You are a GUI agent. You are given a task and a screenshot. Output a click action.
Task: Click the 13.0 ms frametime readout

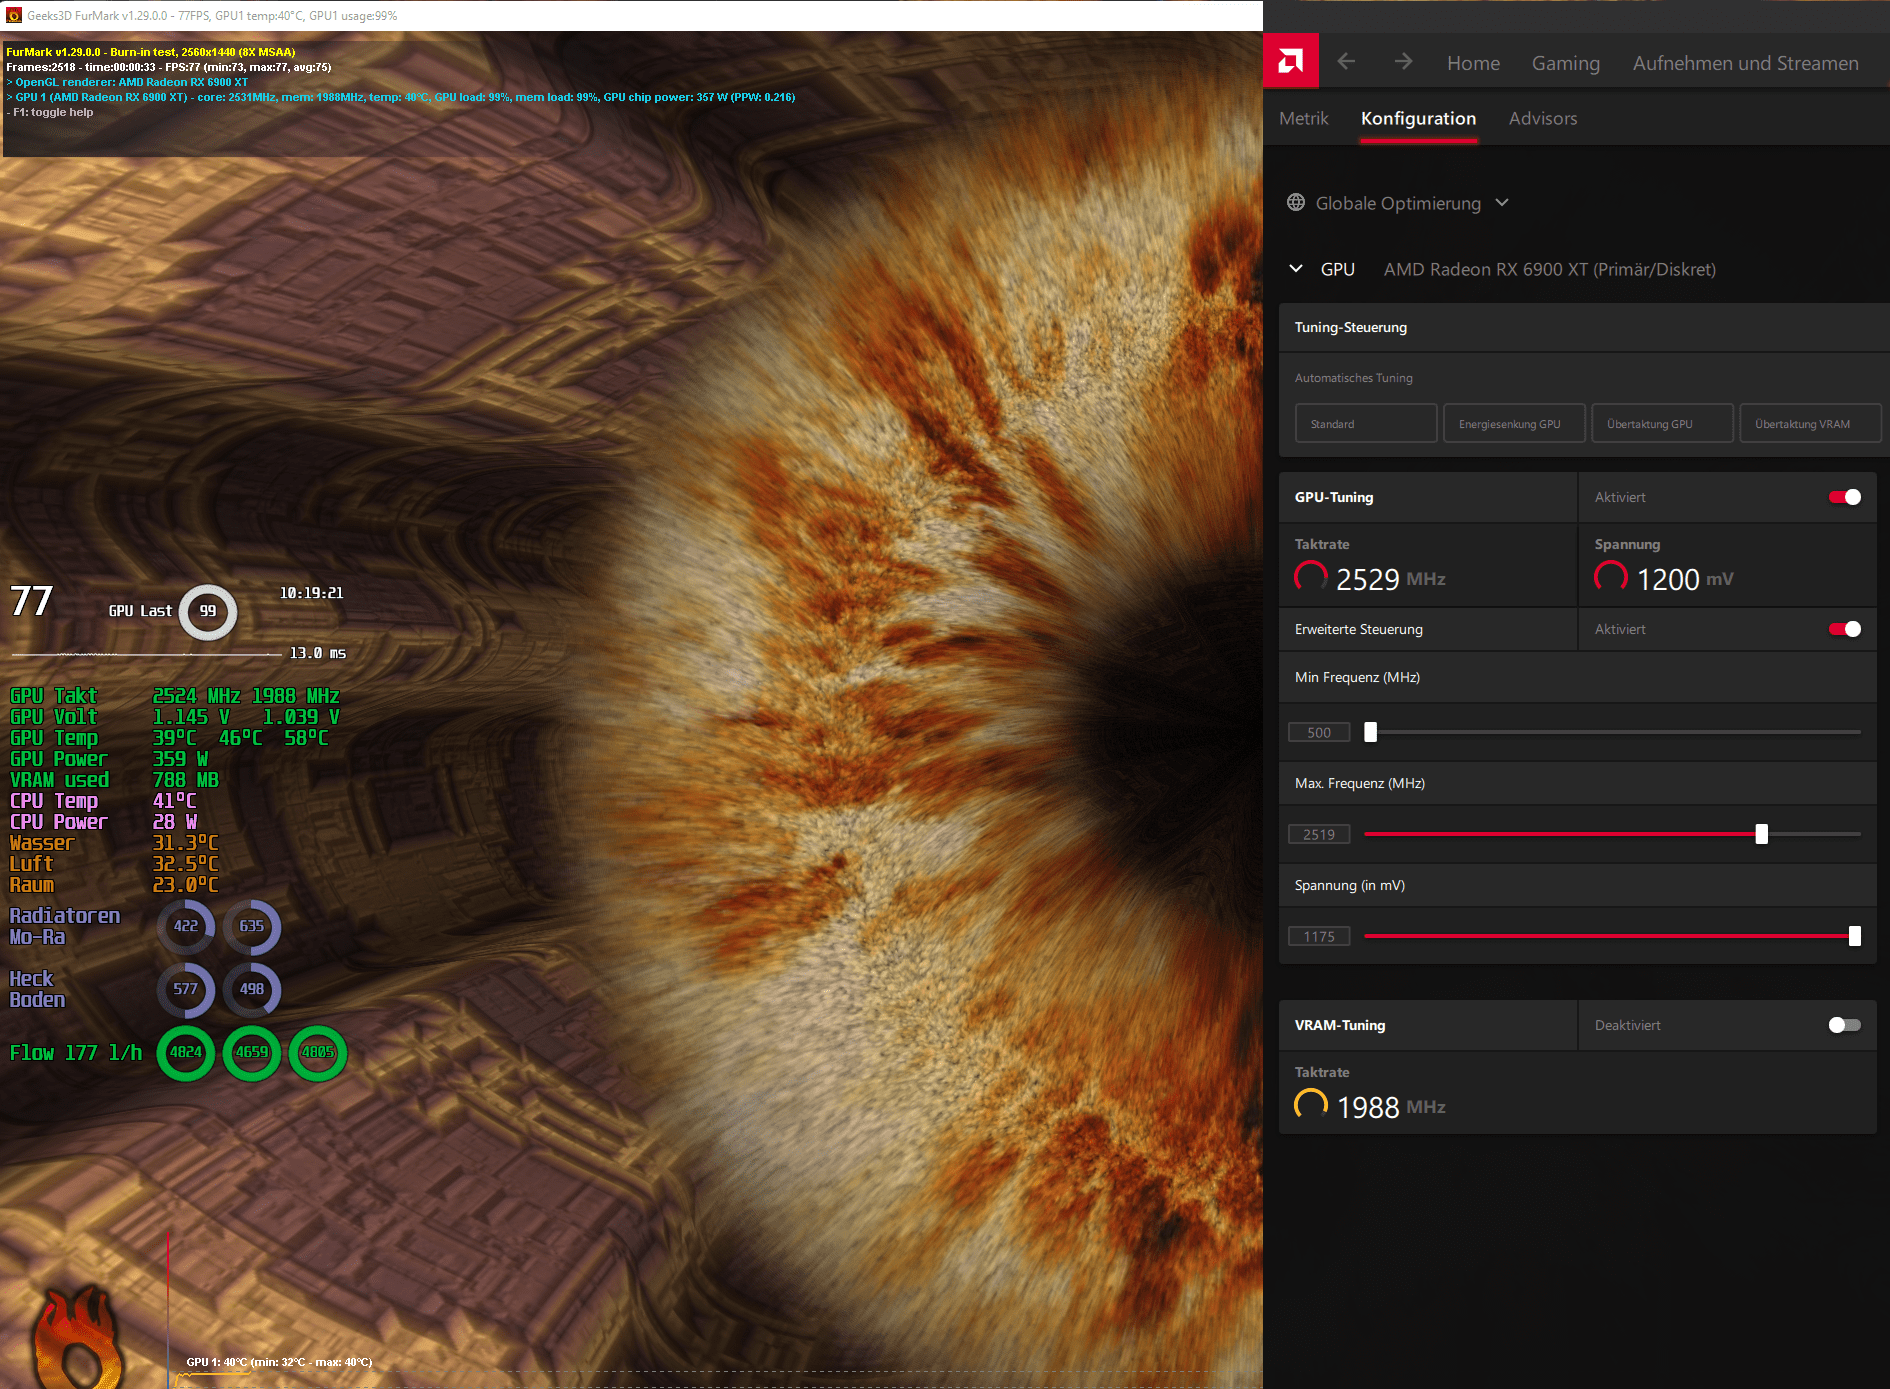coord(318,653)
